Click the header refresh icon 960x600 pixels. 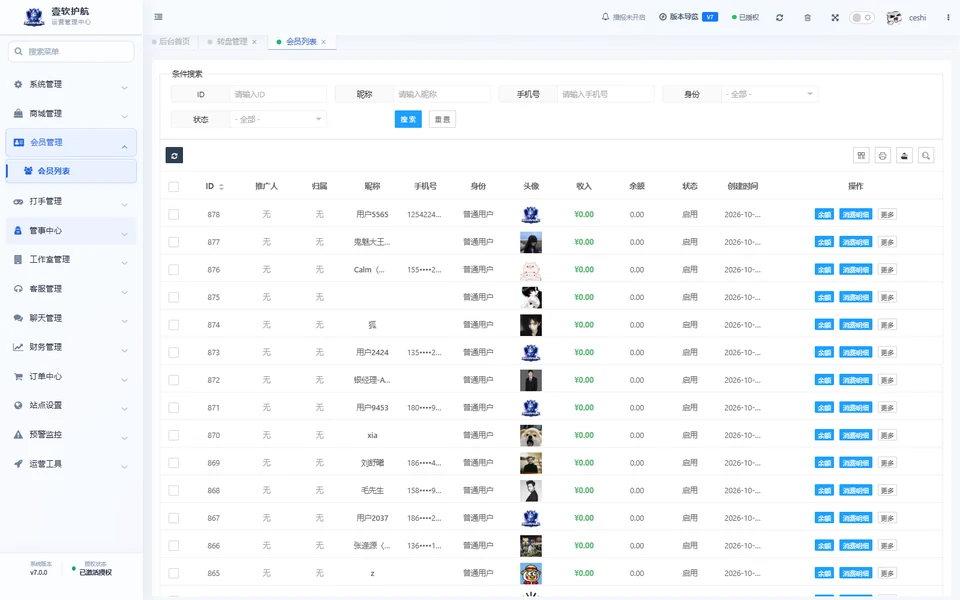point(779,18)
